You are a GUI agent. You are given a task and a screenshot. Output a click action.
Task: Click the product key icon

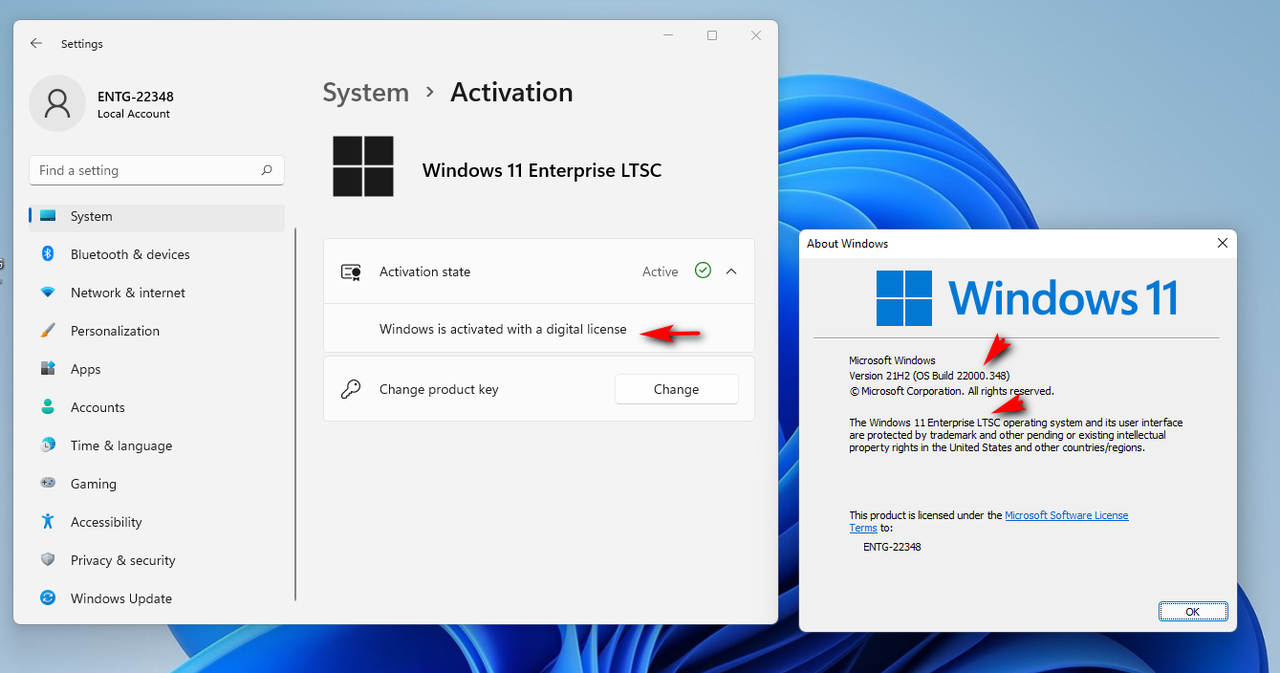coord(350,390)
